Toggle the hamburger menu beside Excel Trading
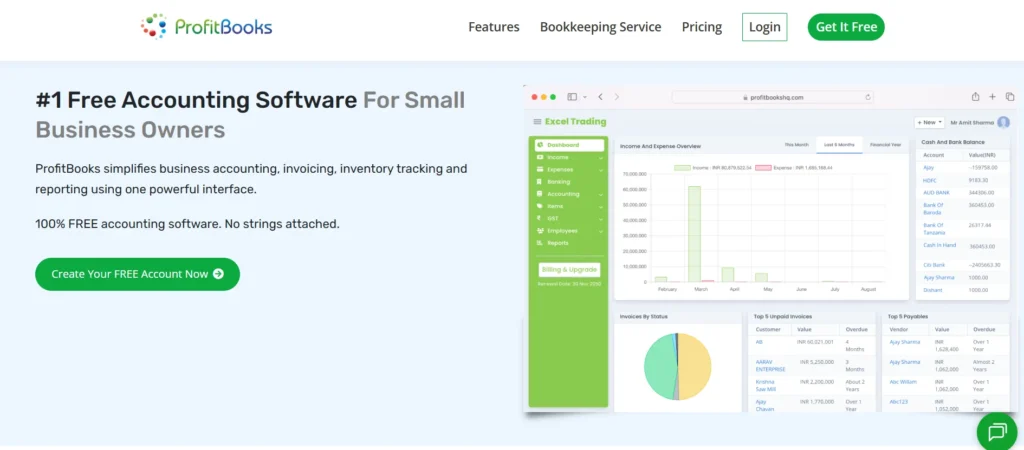 [537, 121]
